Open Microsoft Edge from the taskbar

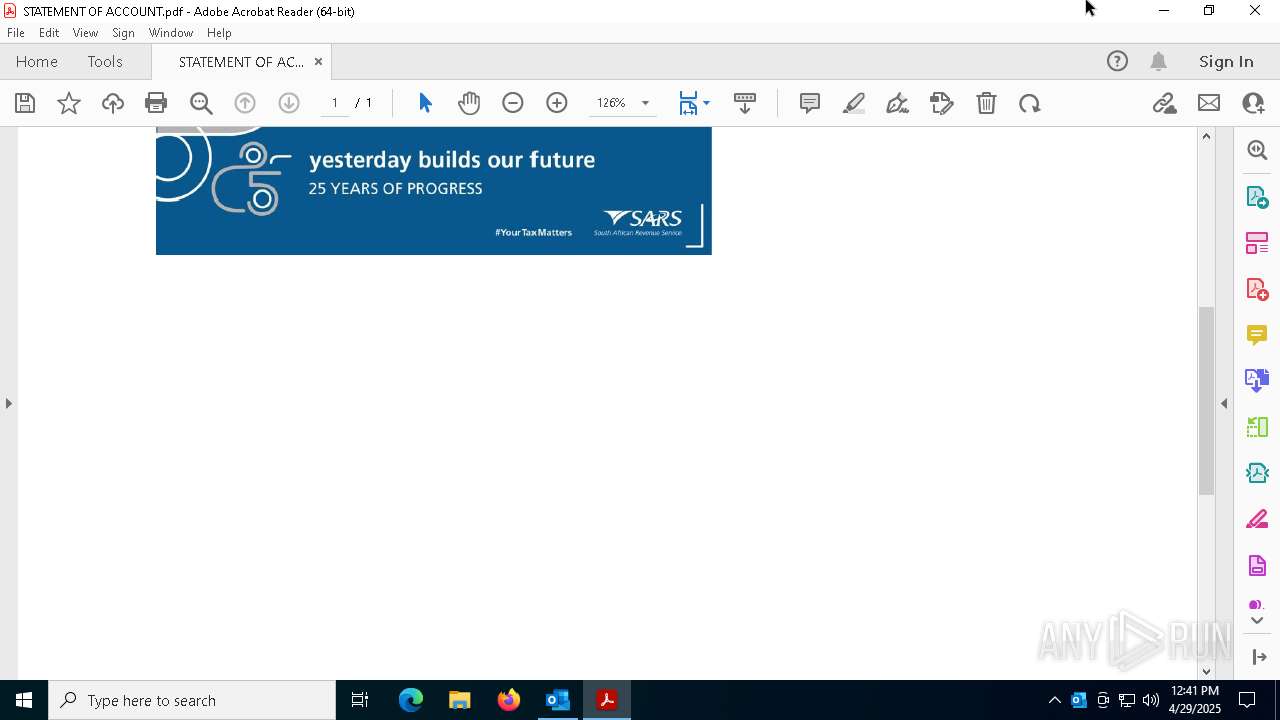coord(411,700)
